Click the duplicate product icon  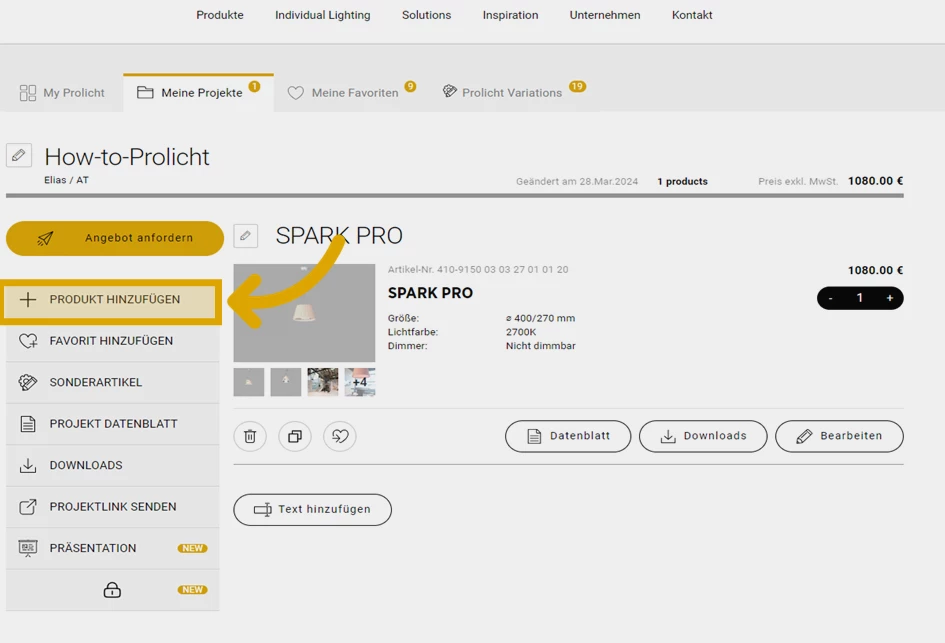pos(295,436)
